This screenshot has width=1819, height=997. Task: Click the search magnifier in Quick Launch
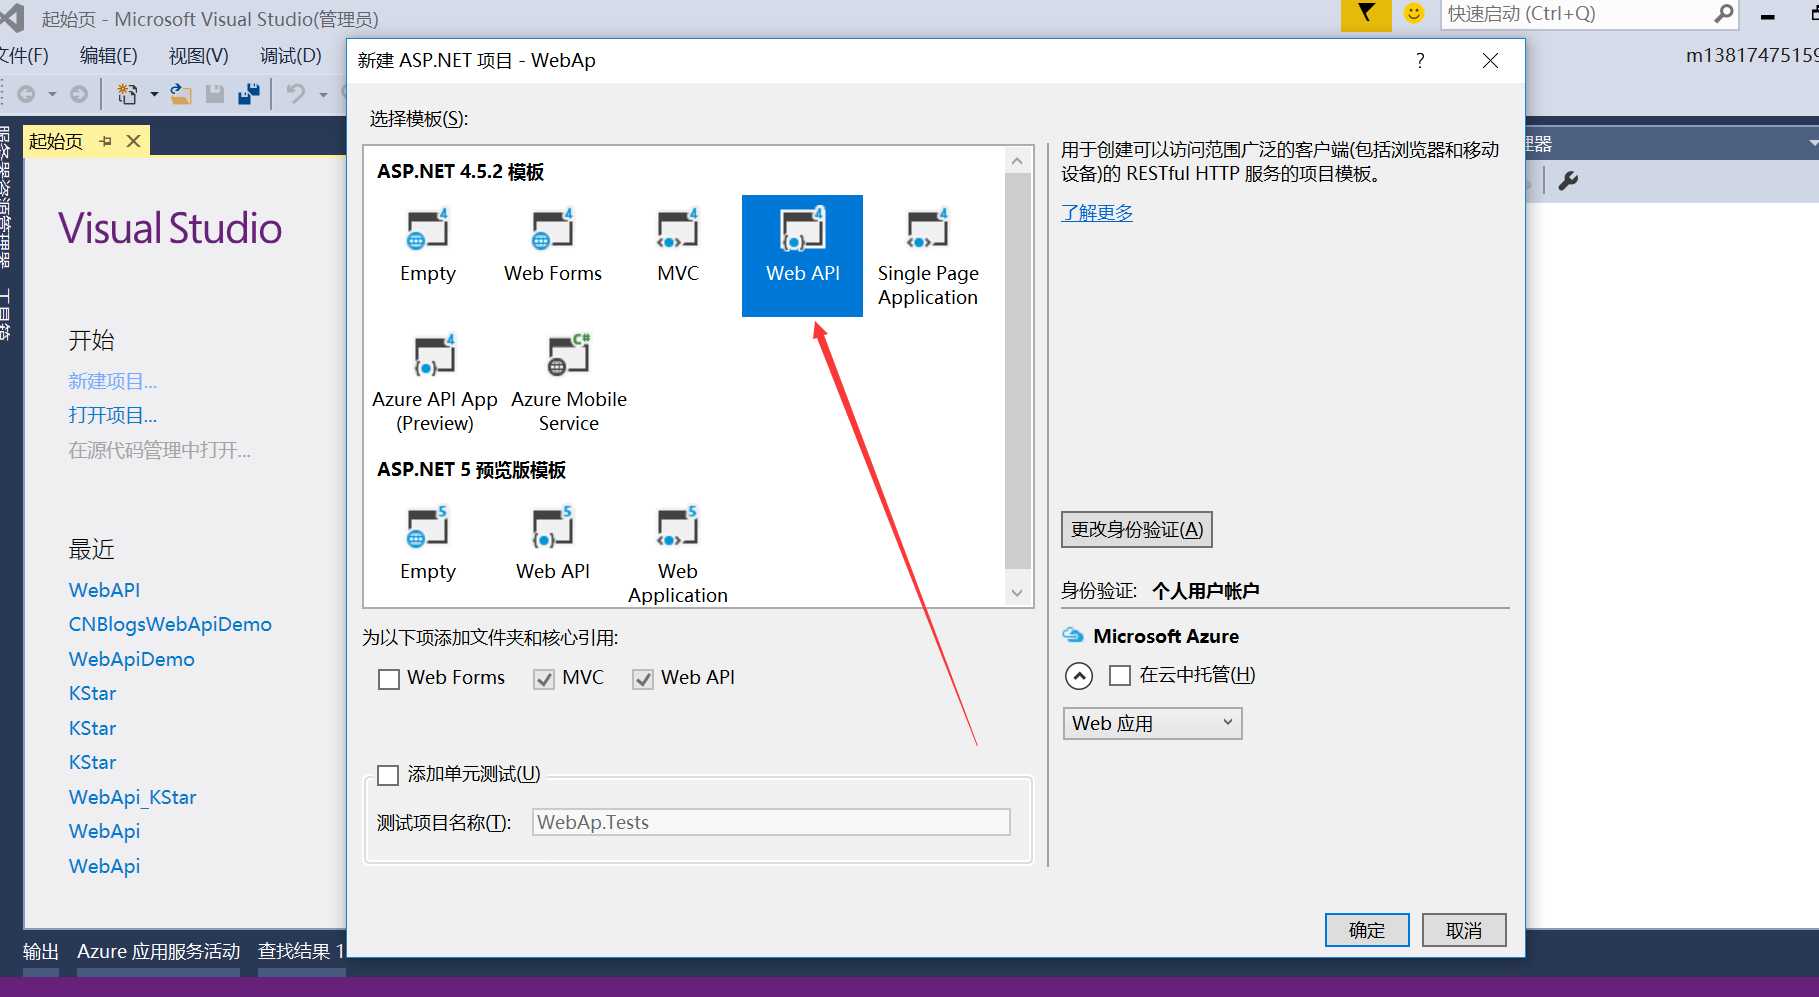[x=1724, y=14]
